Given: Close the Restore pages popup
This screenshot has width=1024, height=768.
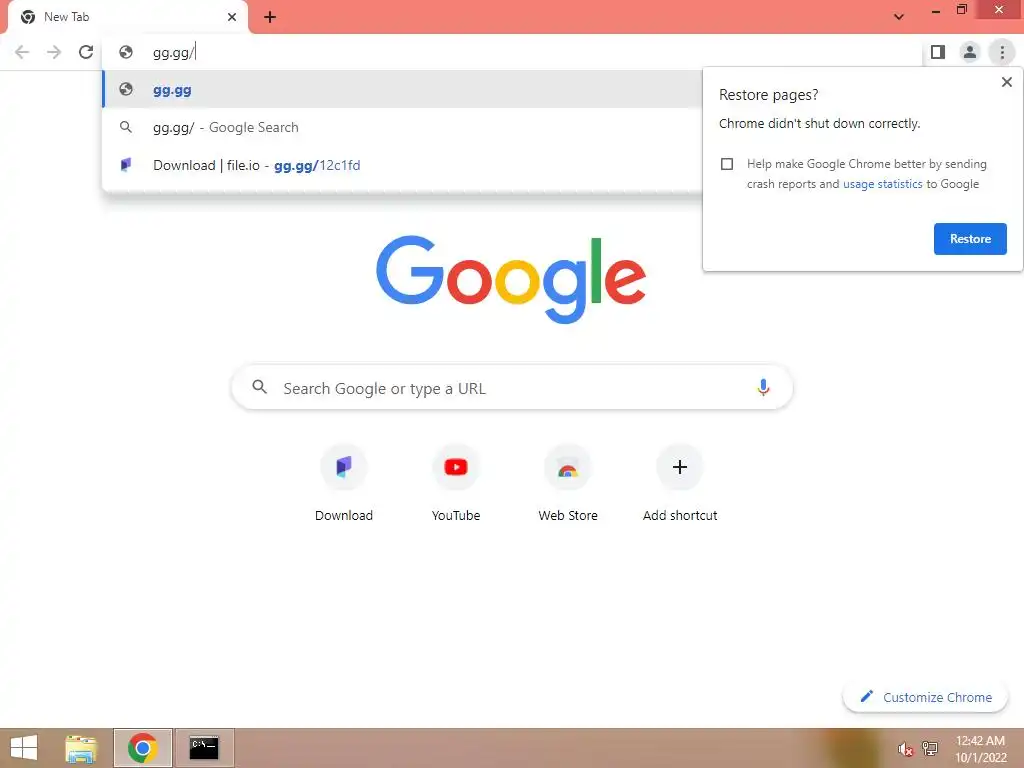Looking at the screenshot, I should (1006, 82).
